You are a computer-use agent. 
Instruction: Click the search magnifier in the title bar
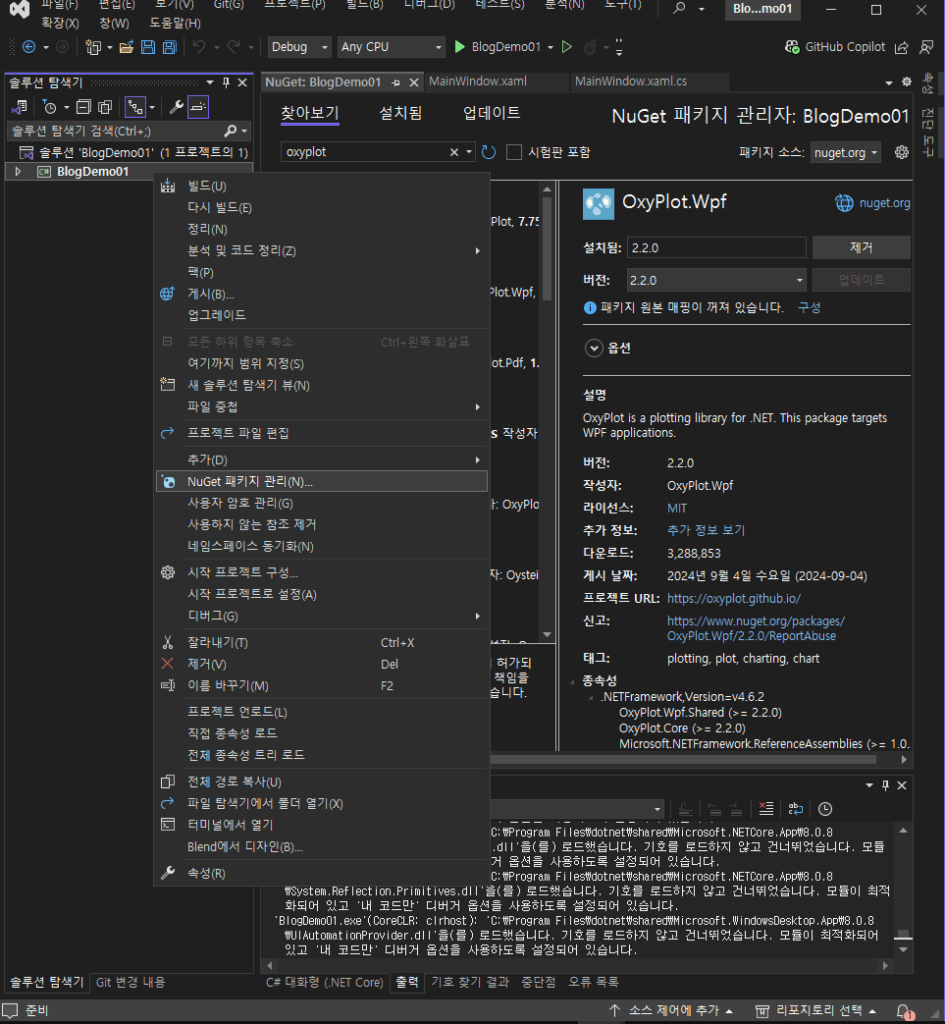tap(680, 8)
